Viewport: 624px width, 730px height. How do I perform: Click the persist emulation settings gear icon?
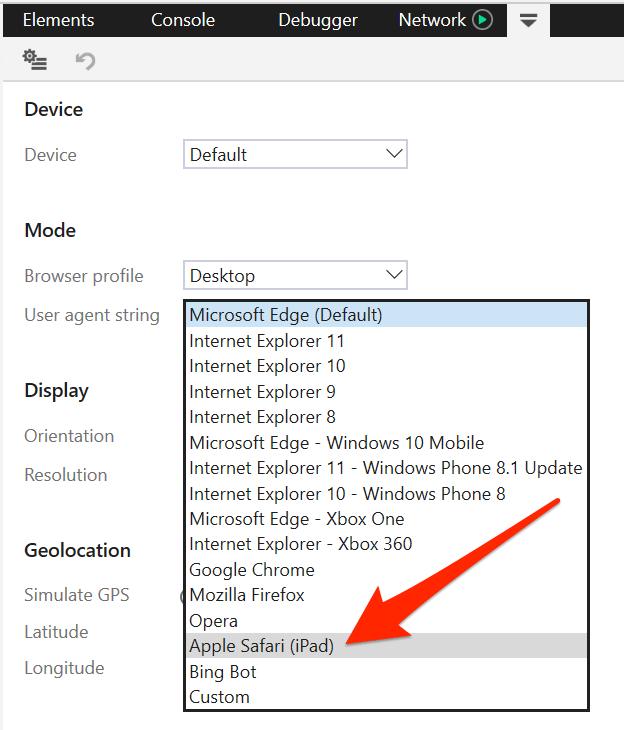coord(35,61)
